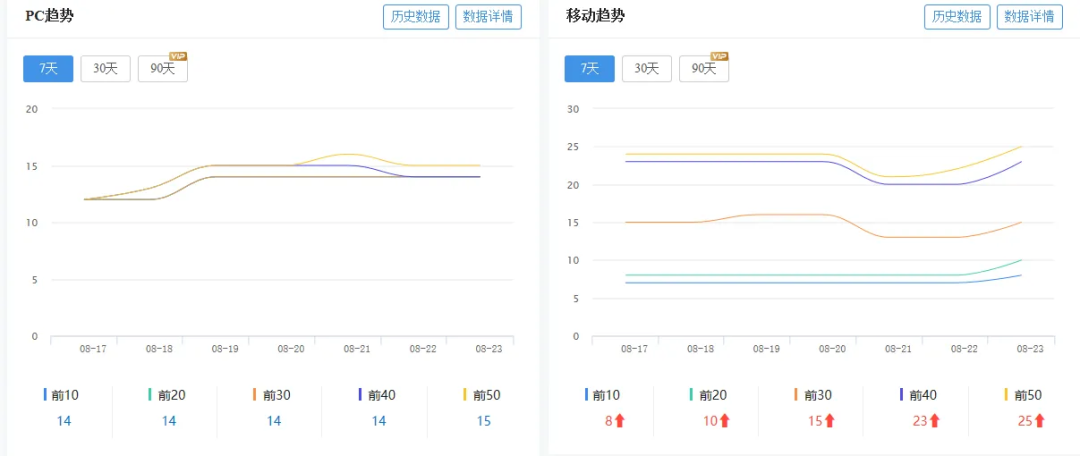
Task: Click red up arrow beside mobile 前10 value
Action: (619, 421)
